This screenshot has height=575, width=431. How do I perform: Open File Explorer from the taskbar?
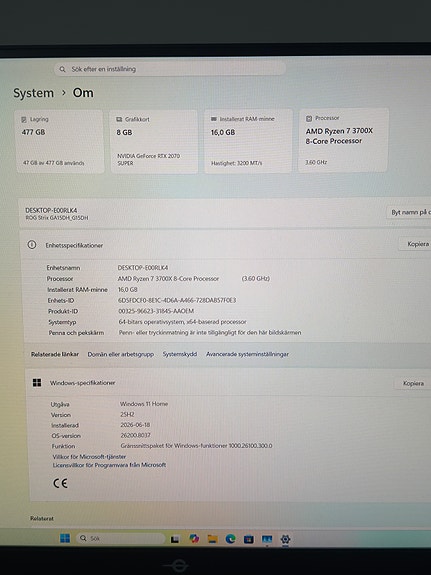point(212,539)
